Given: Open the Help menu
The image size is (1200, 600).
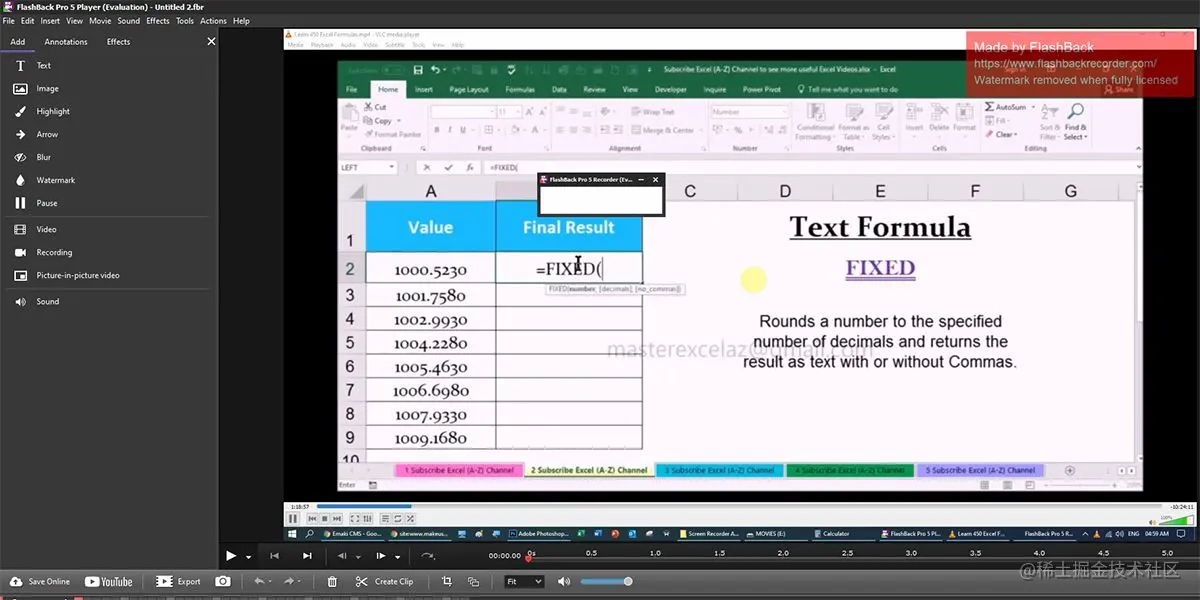Looking at the screenshot, I should click(241, 21).
